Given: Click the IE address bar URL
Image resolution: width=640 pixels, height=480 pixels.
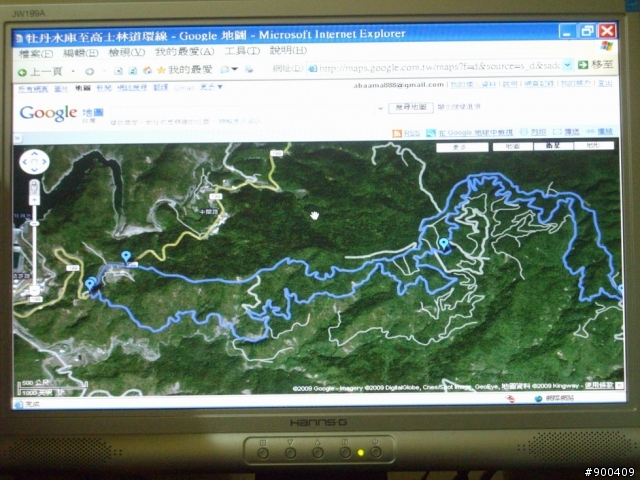Looking at the screenshot, I should (x=439, y=67).
